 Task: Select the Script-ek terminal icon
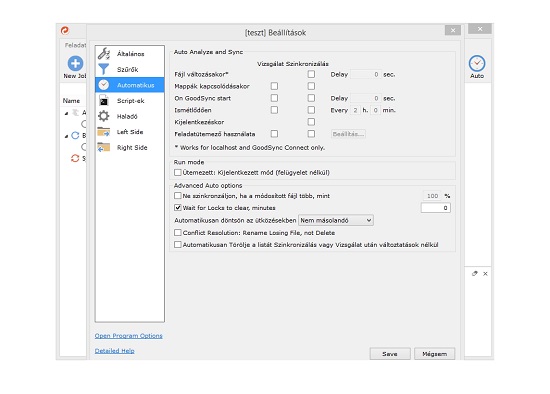click(104, 101)
